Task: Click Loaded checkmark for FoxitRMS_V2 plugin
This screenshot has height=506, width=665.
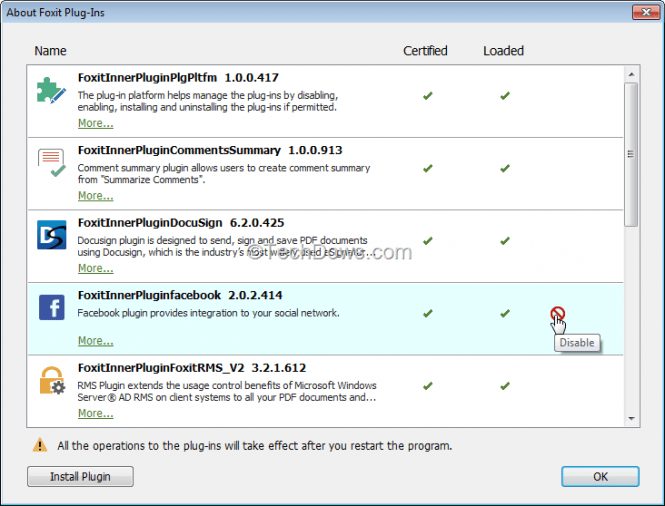Action: coord(505,386)
